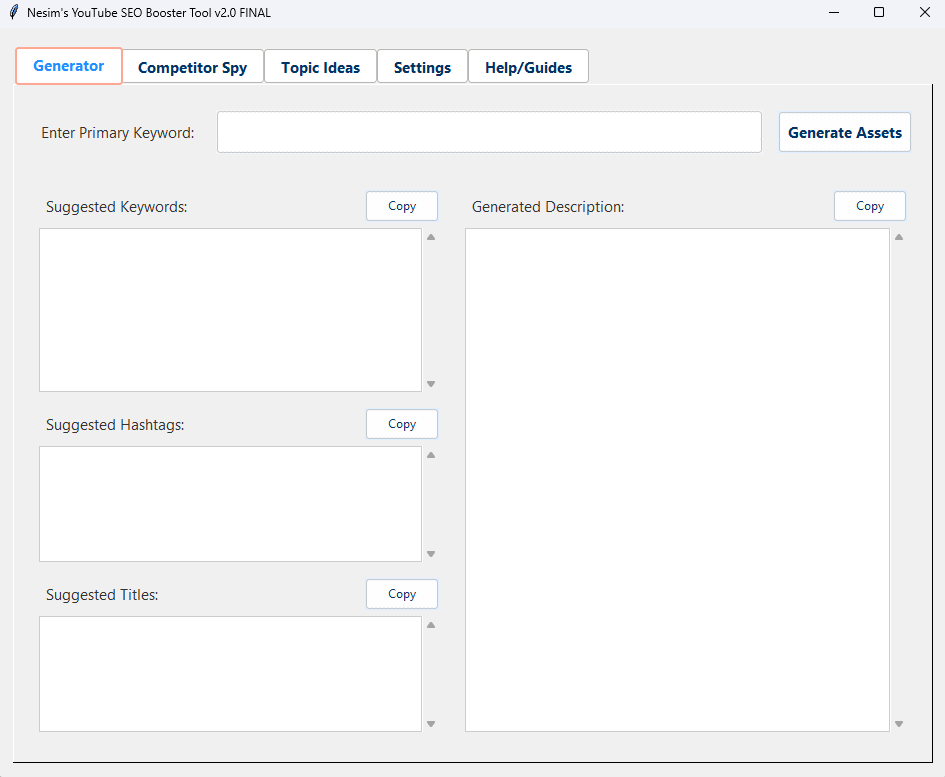945x777 pixels.
Task: Select the Generator tab
Action: point(69,66)
